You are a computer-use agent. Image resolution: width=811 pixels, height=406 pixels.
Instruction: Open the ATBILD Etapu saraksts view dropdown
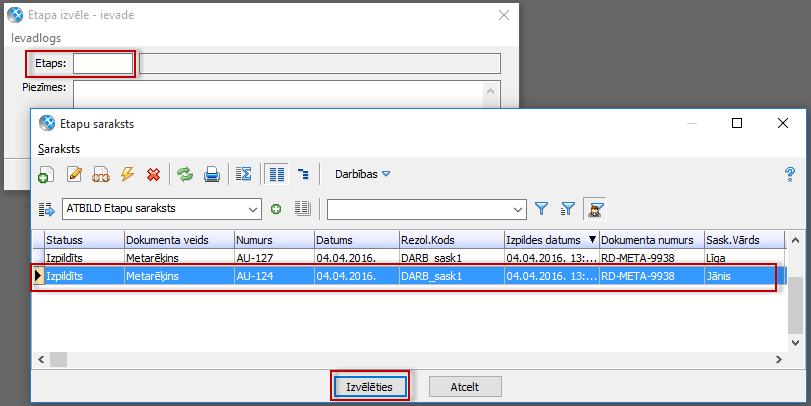point(252,209)
